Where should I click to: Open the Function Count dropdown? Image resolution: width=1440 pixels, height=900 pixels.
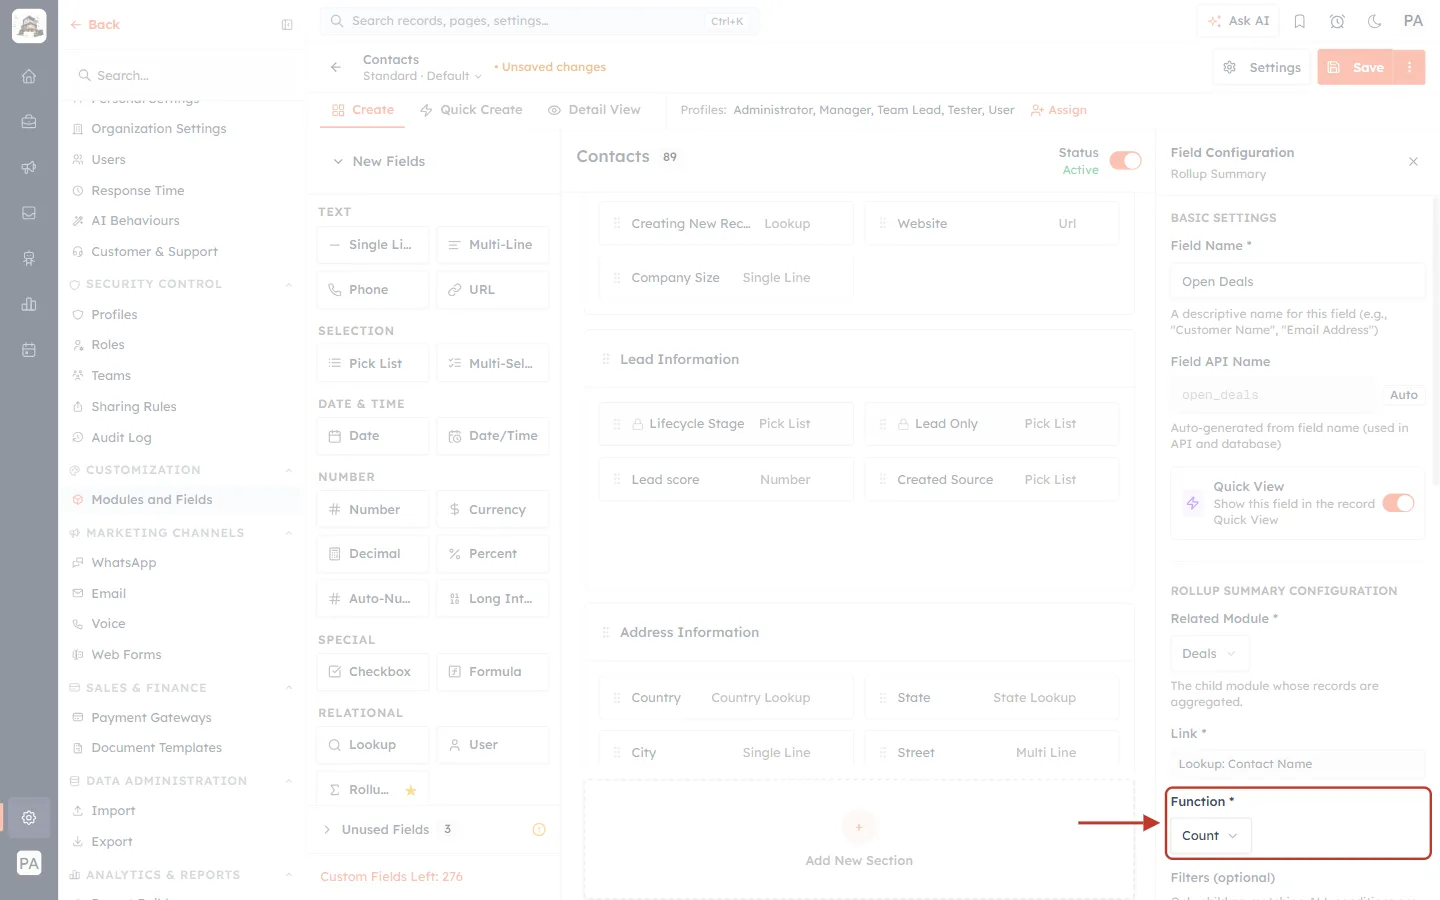click(1210, 836)
